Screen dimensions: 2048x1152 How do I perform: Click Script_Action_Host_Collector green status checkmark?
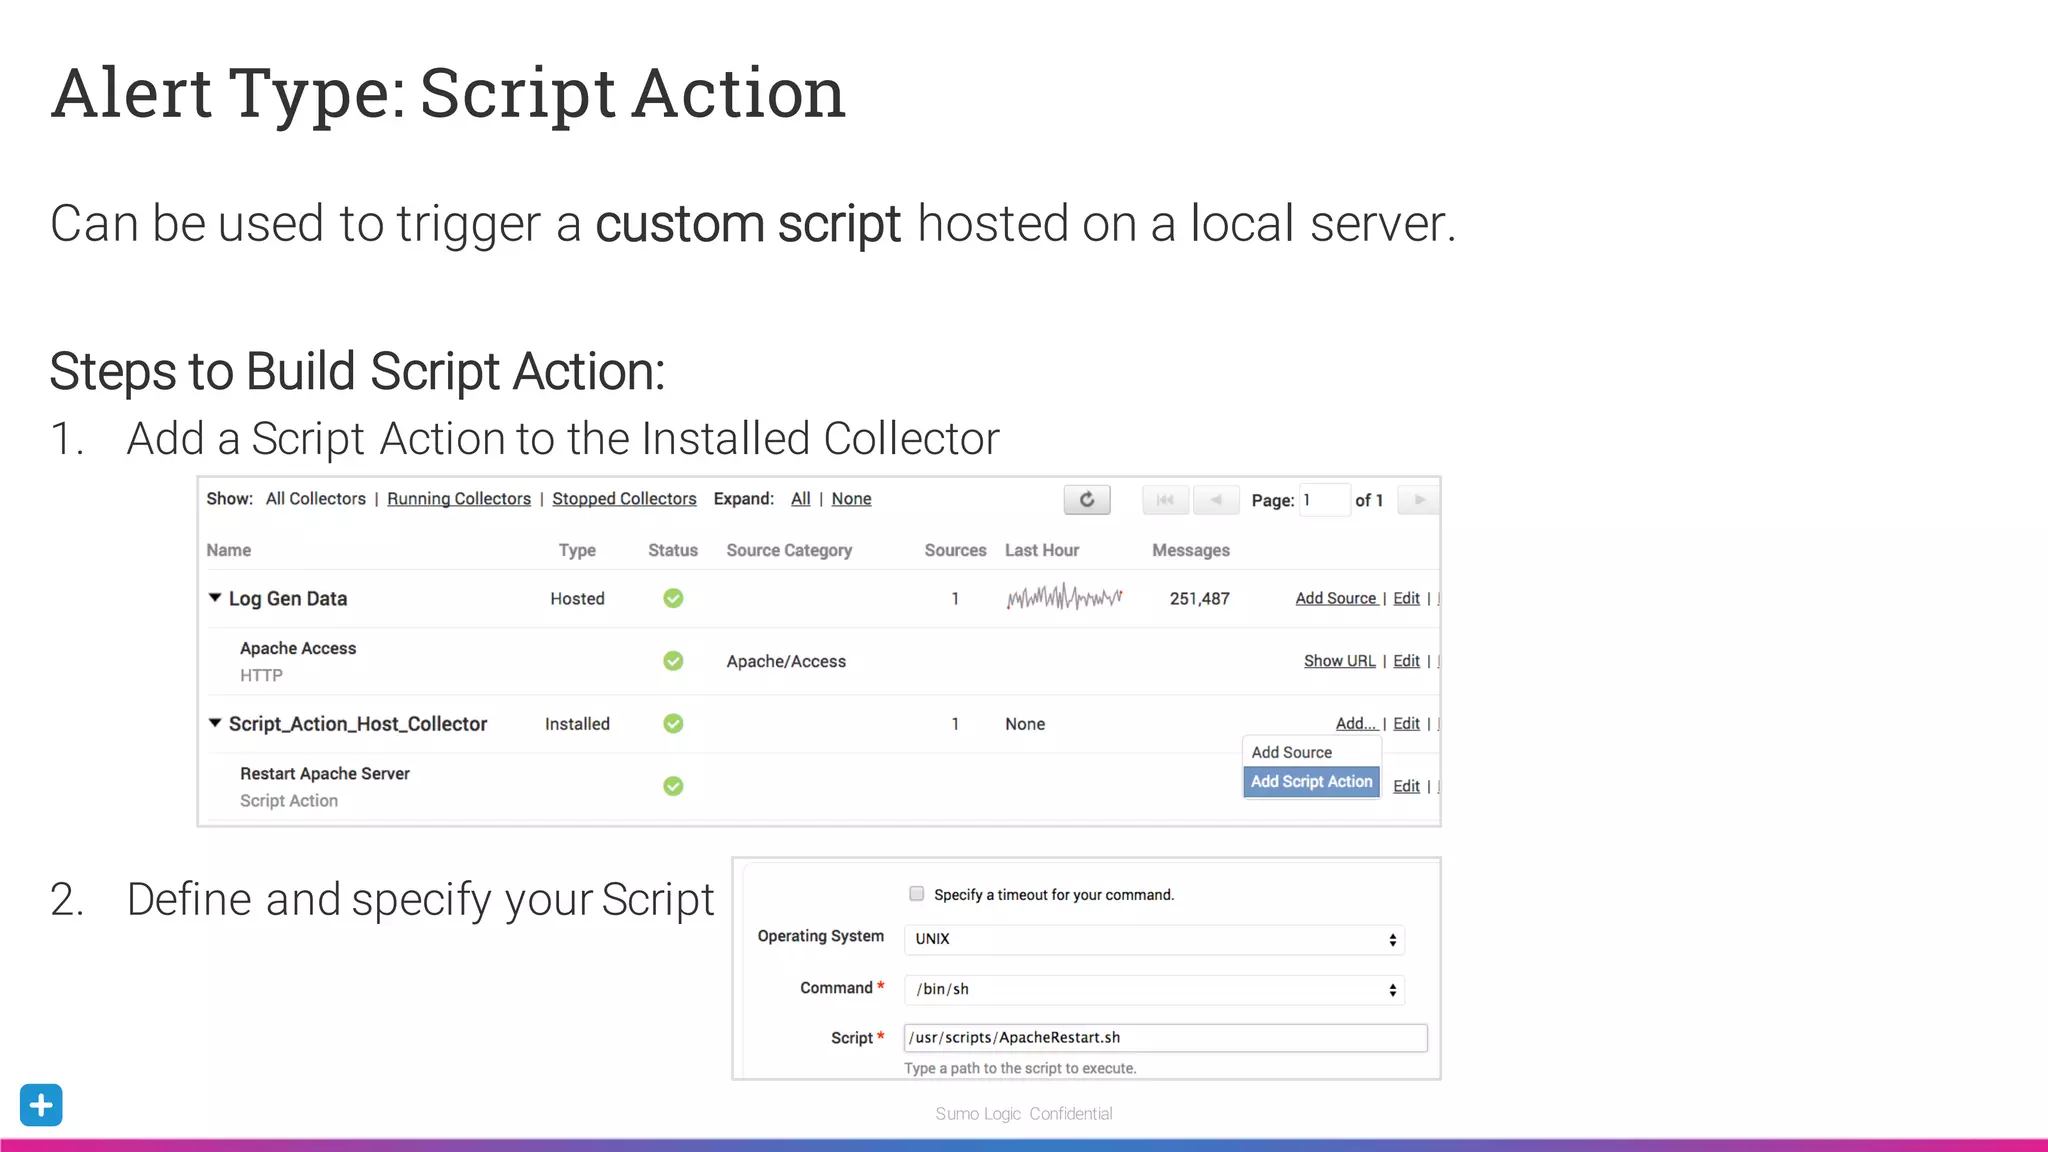pos(673,723)
